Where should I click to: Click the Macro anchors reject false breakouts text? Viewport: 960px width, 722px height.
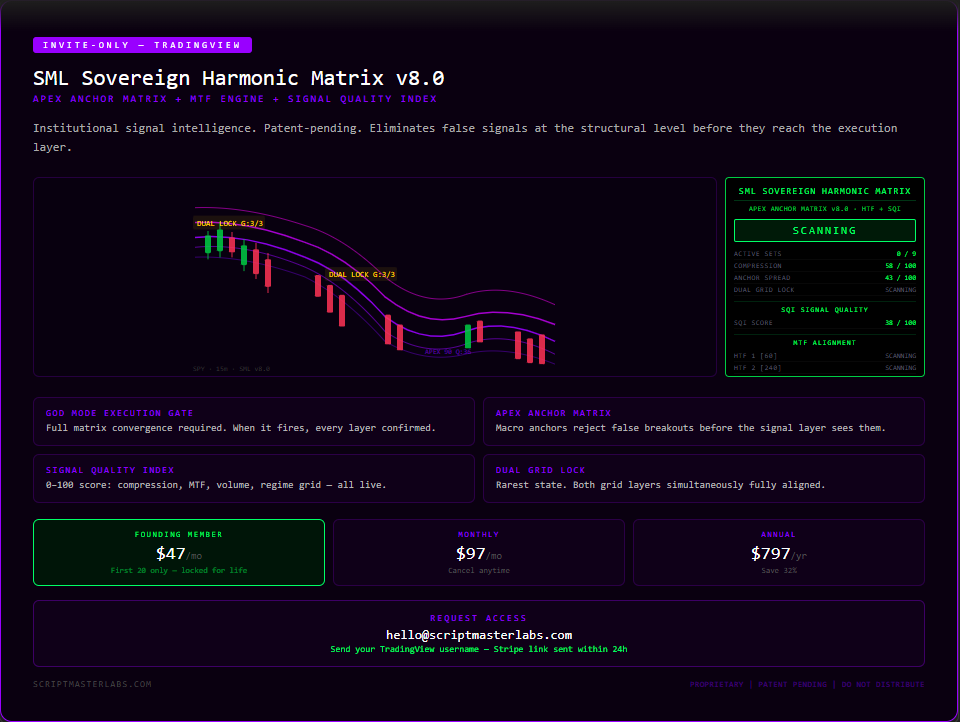[690, 427]
